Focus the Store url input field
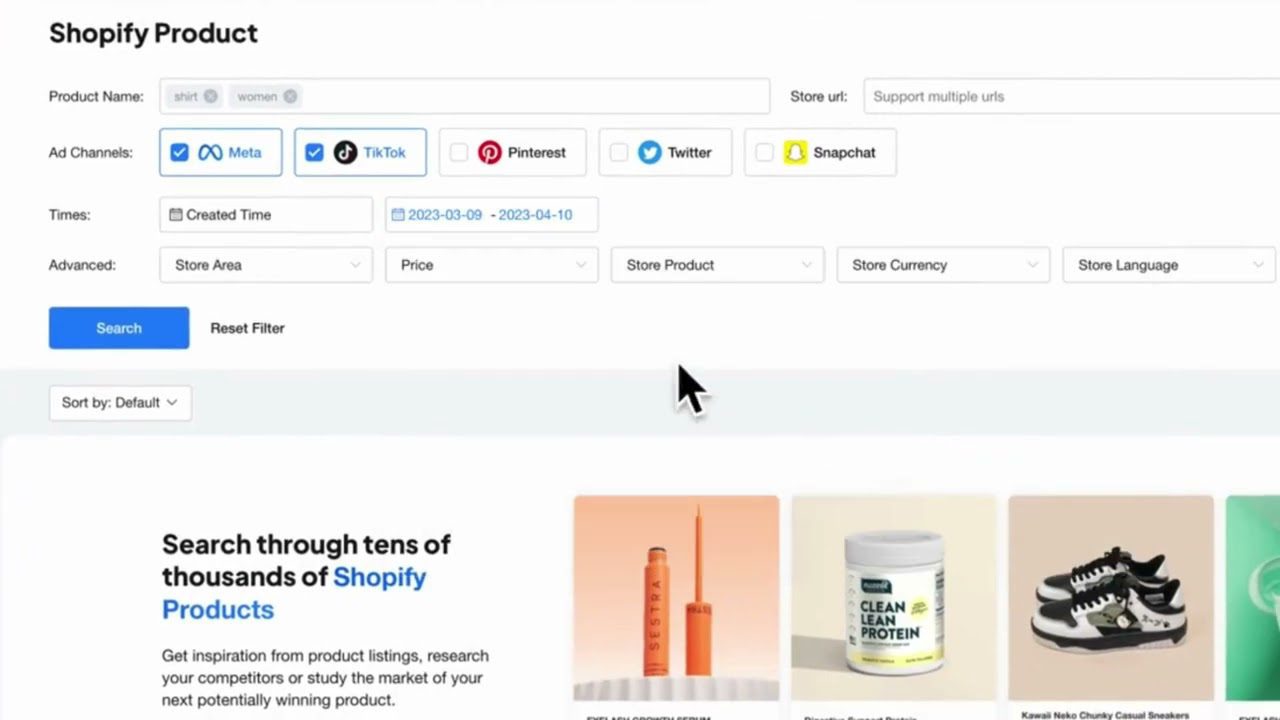The height and width of the screenshot is (720, 1280). tap(1071, 97)
